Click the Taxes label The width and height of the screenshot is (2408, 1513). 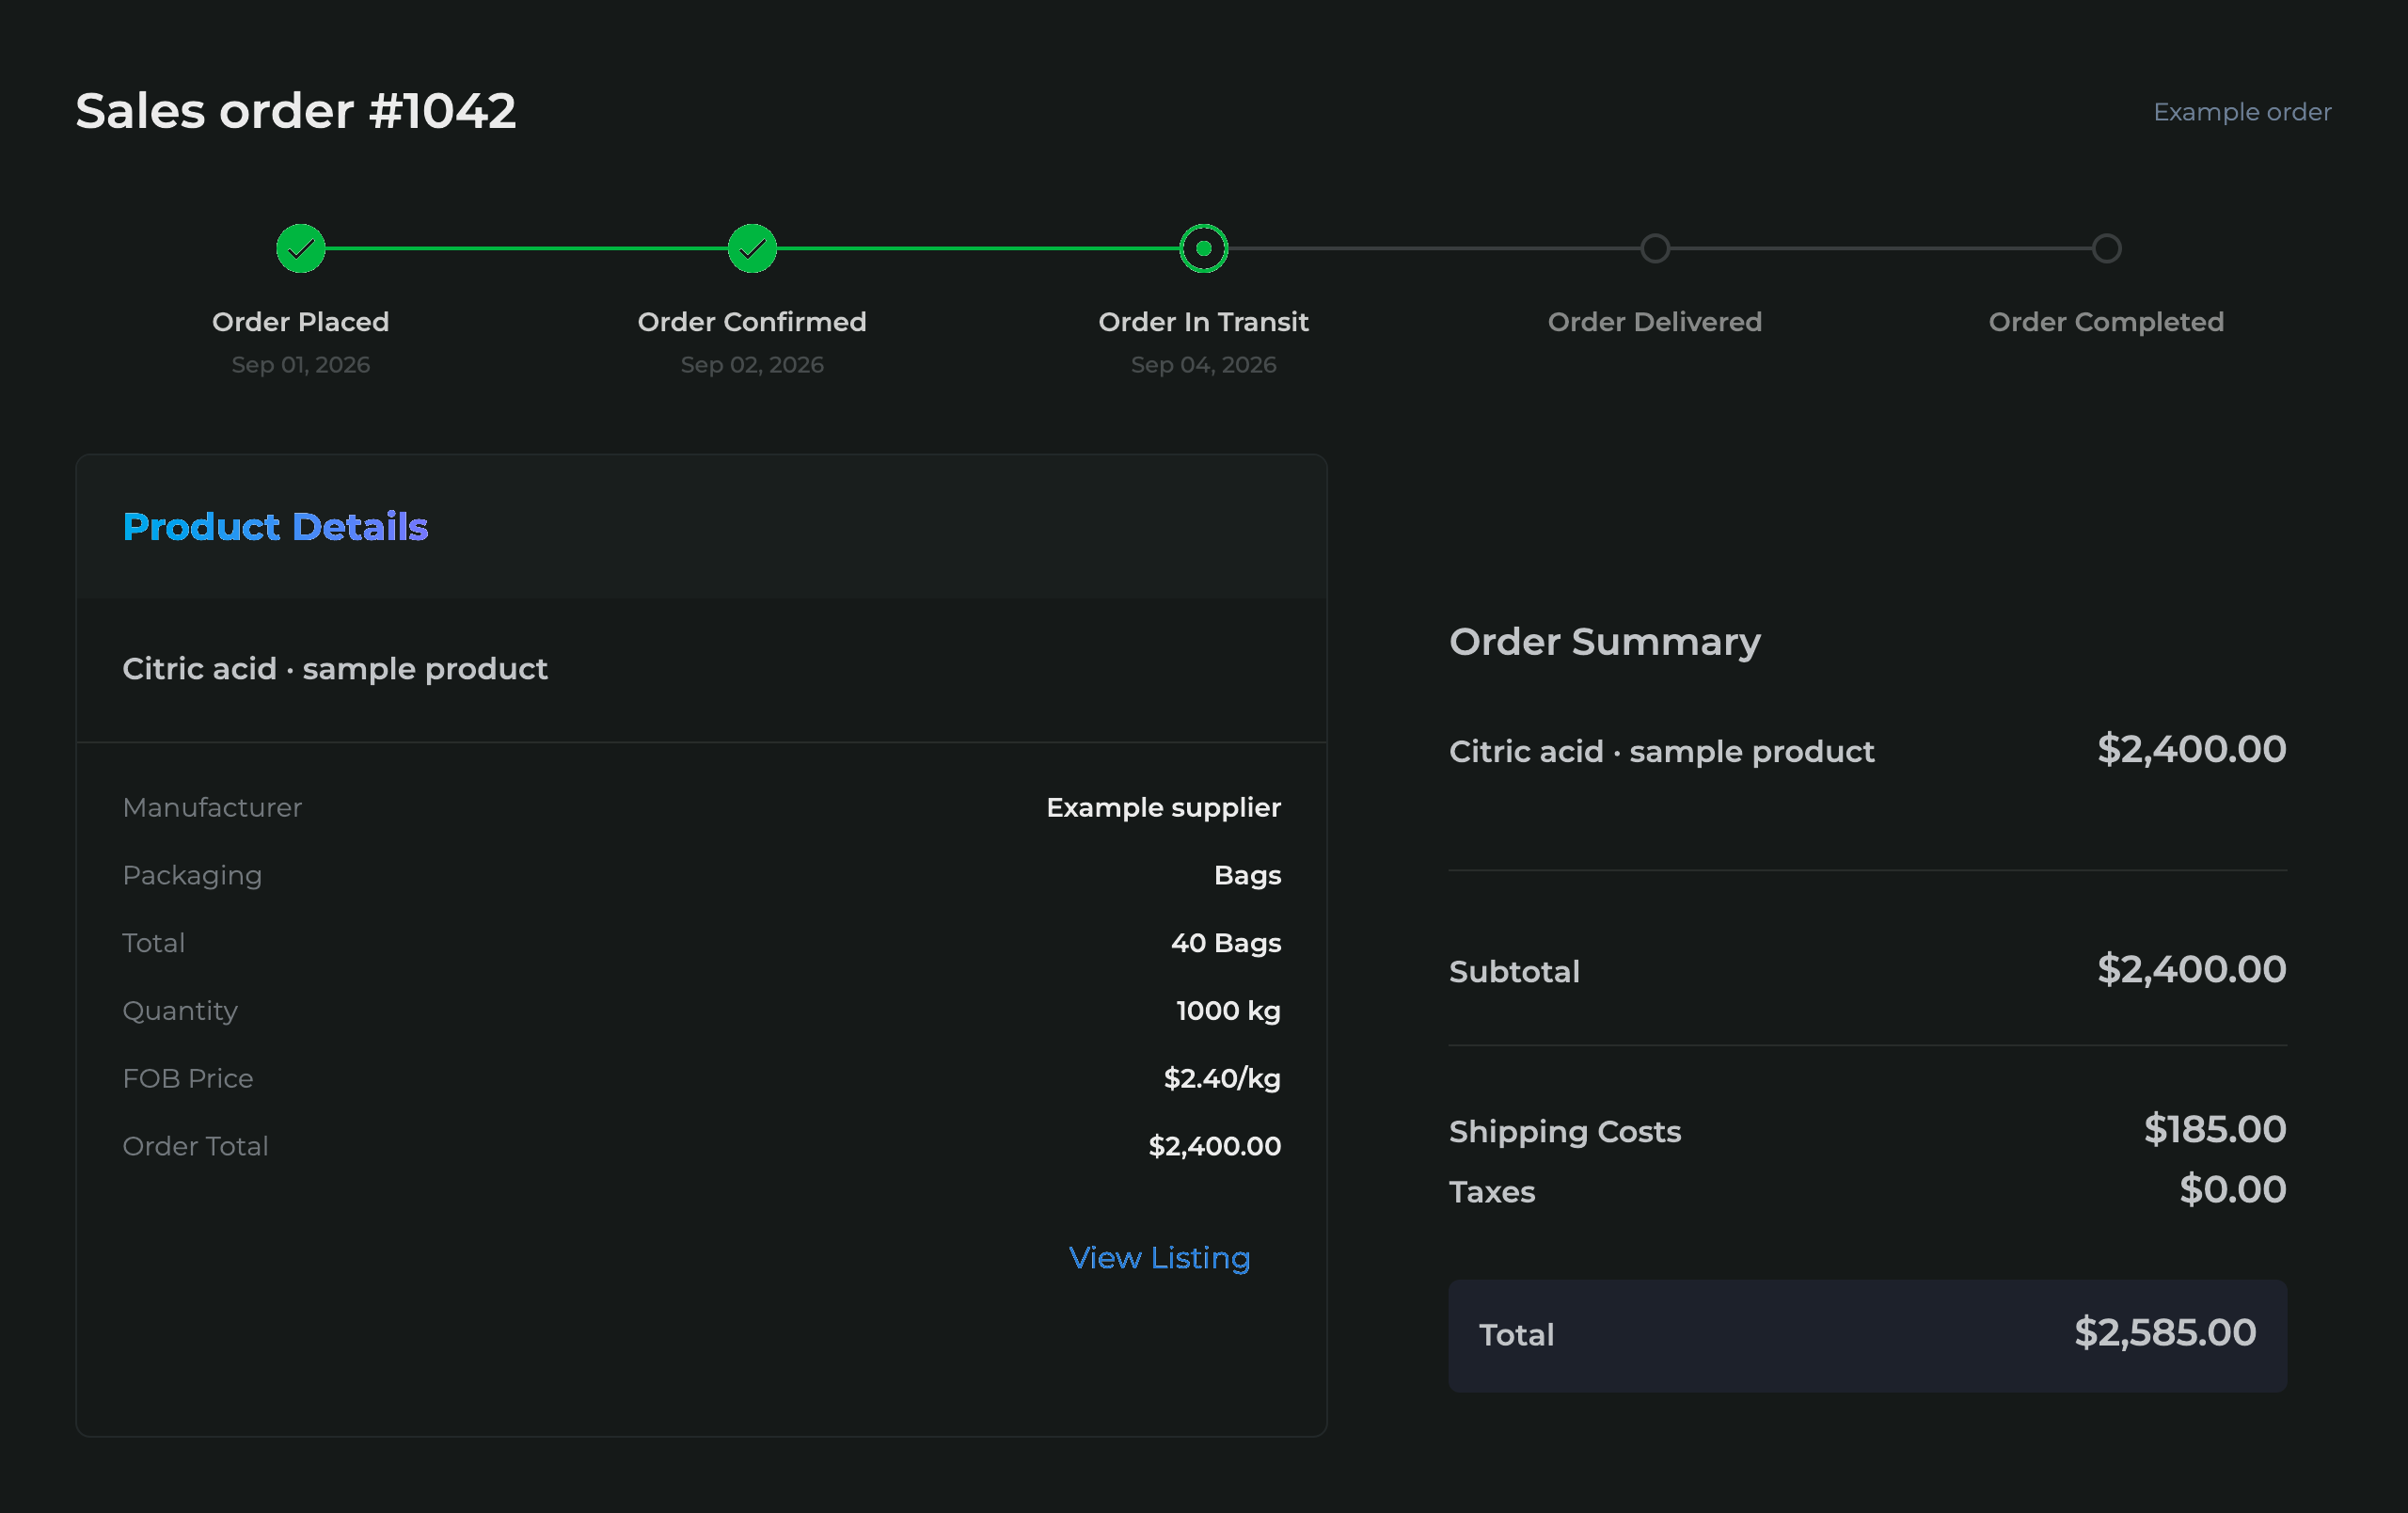point(1492,1192)
